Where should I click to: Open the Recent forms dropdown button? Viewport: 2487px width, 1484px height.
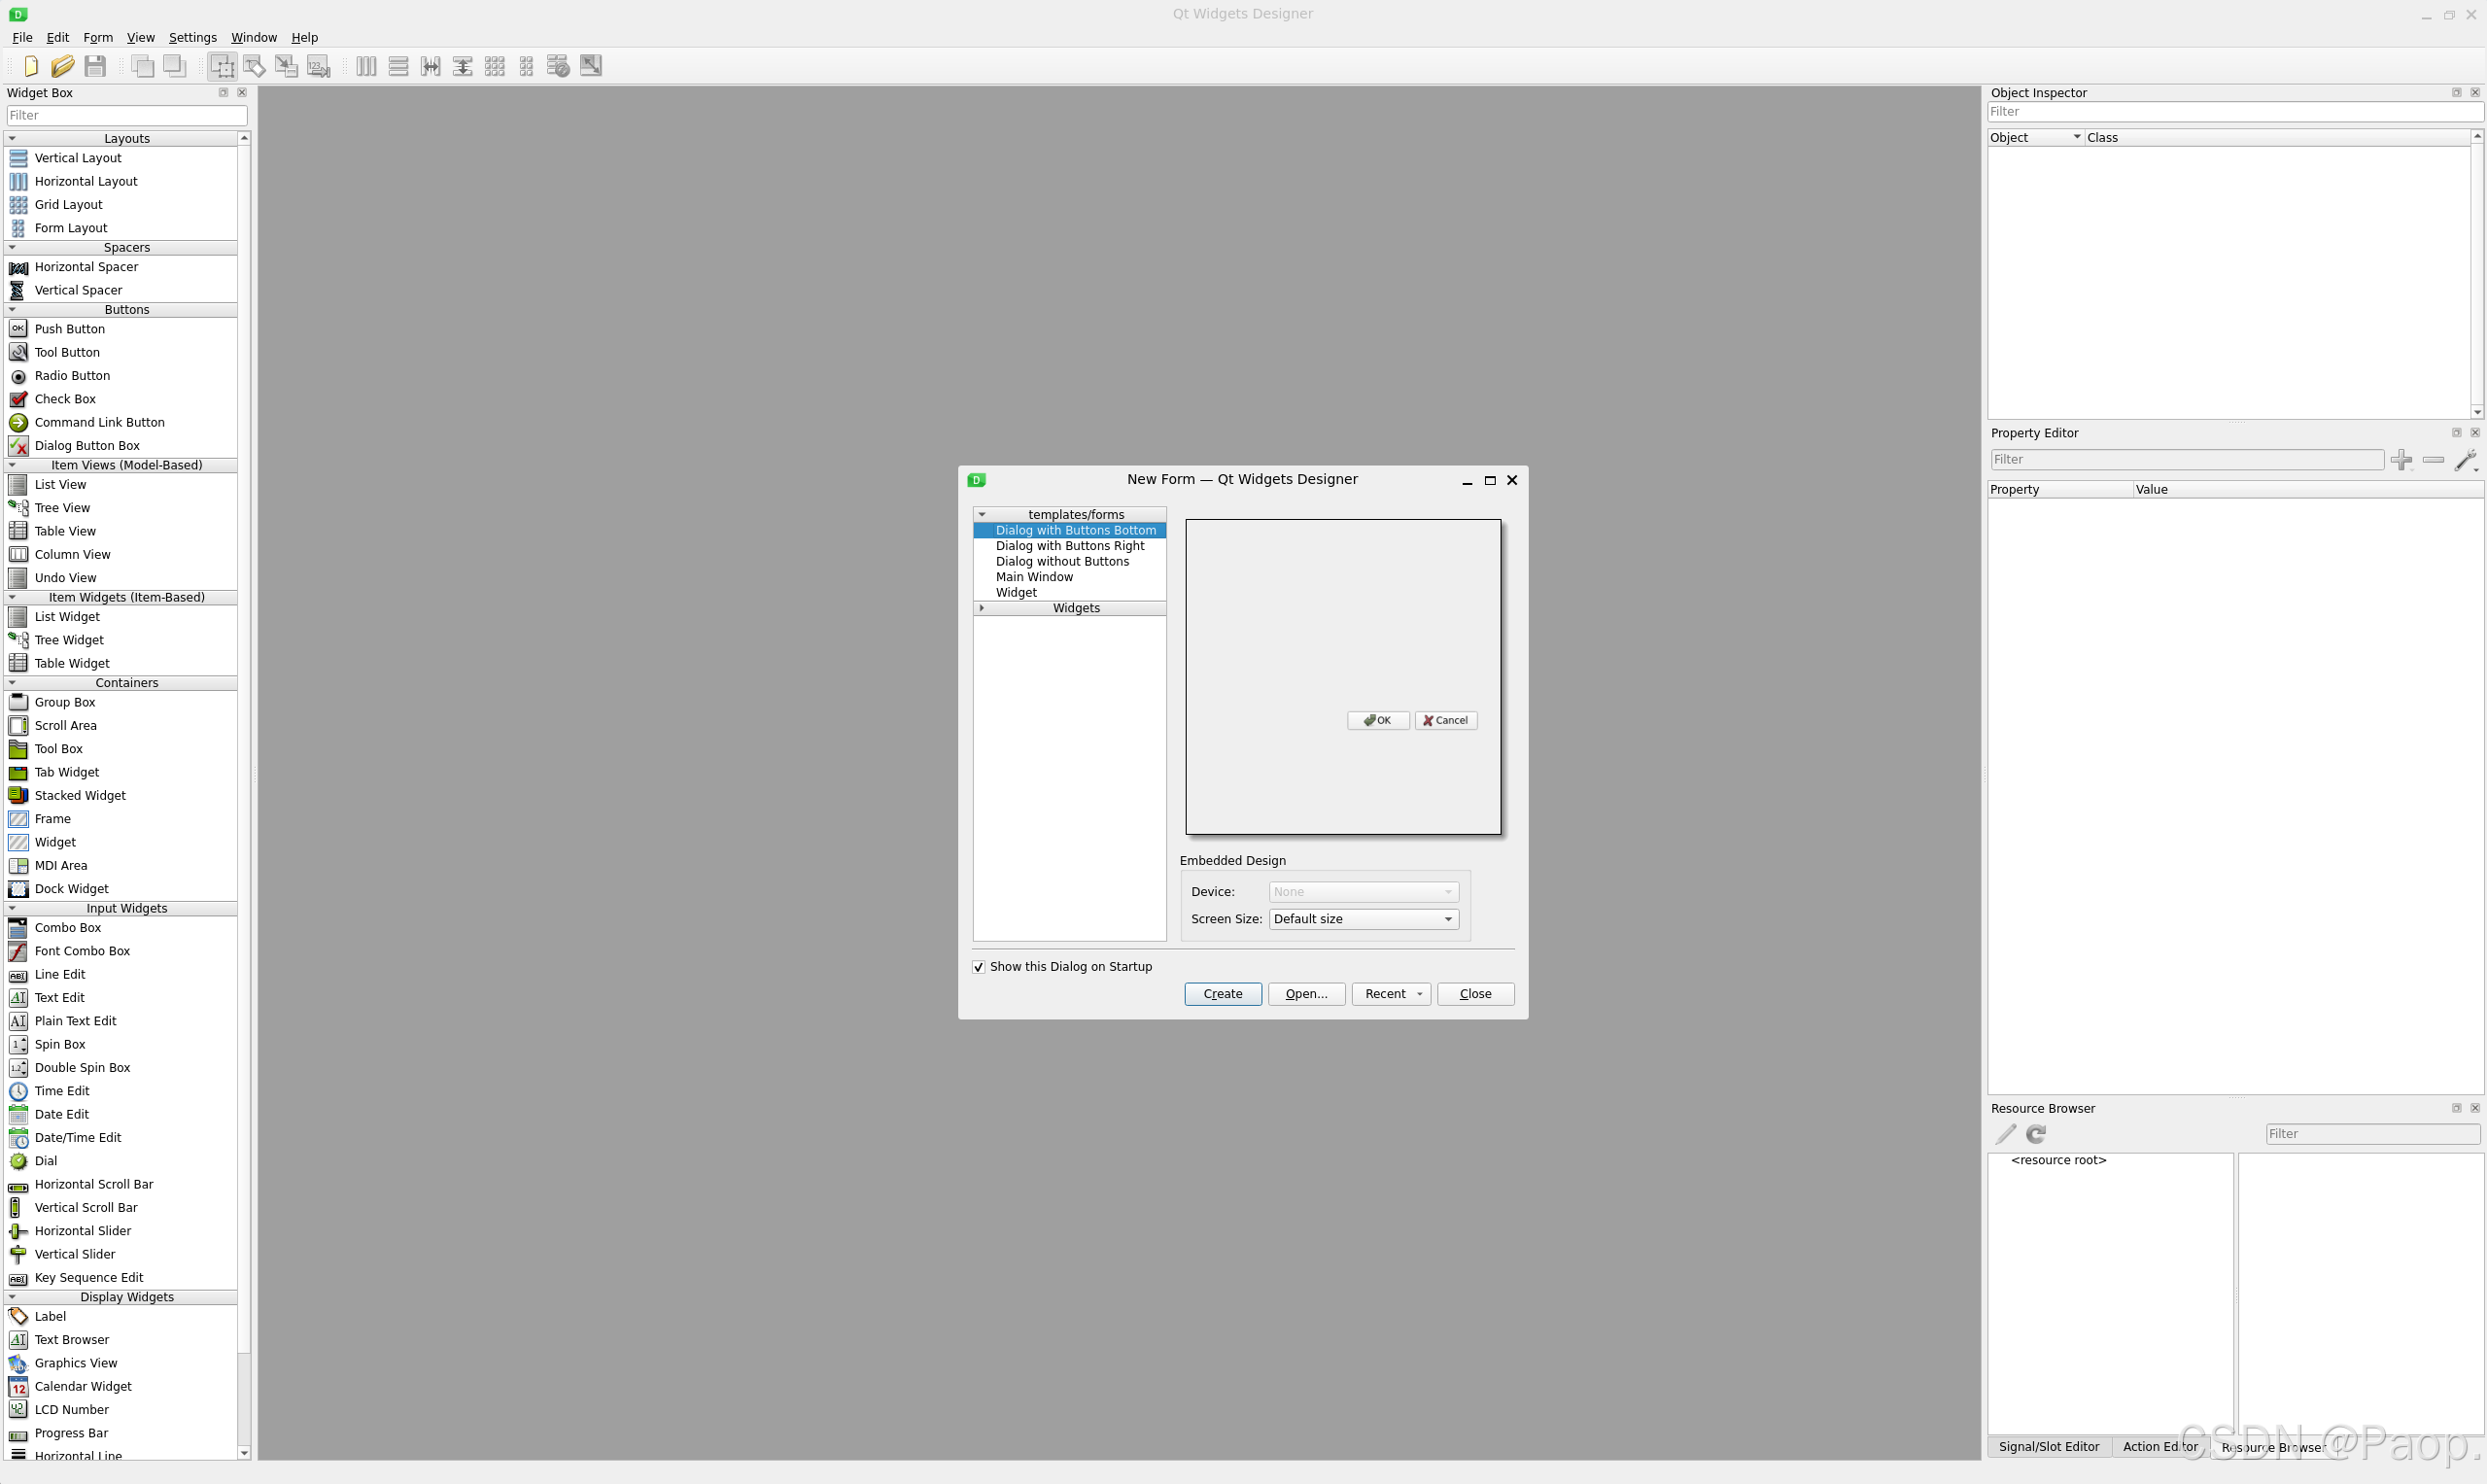[x=1390, y=993]
